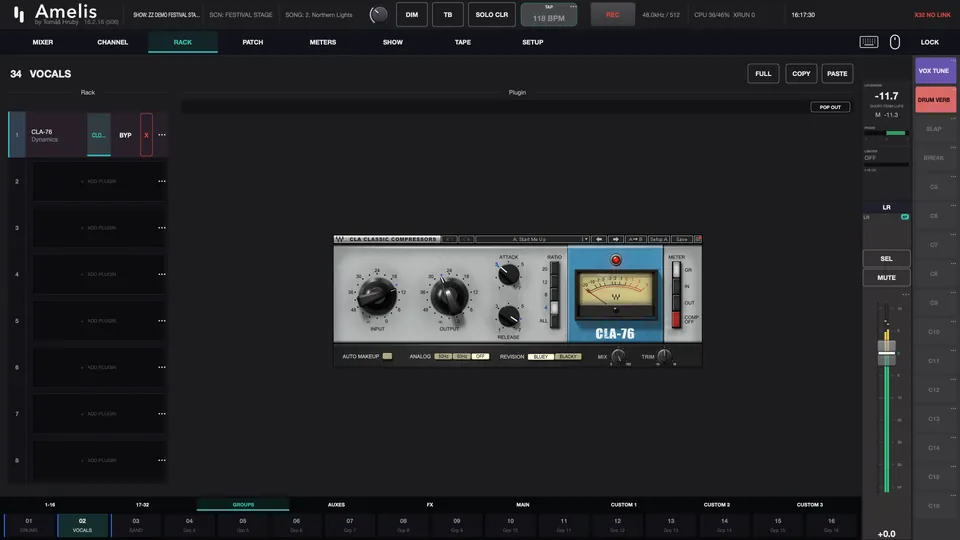Toggle Auto Makeup on CLA-76
This screenshot has width=960, height=540.
387,356
